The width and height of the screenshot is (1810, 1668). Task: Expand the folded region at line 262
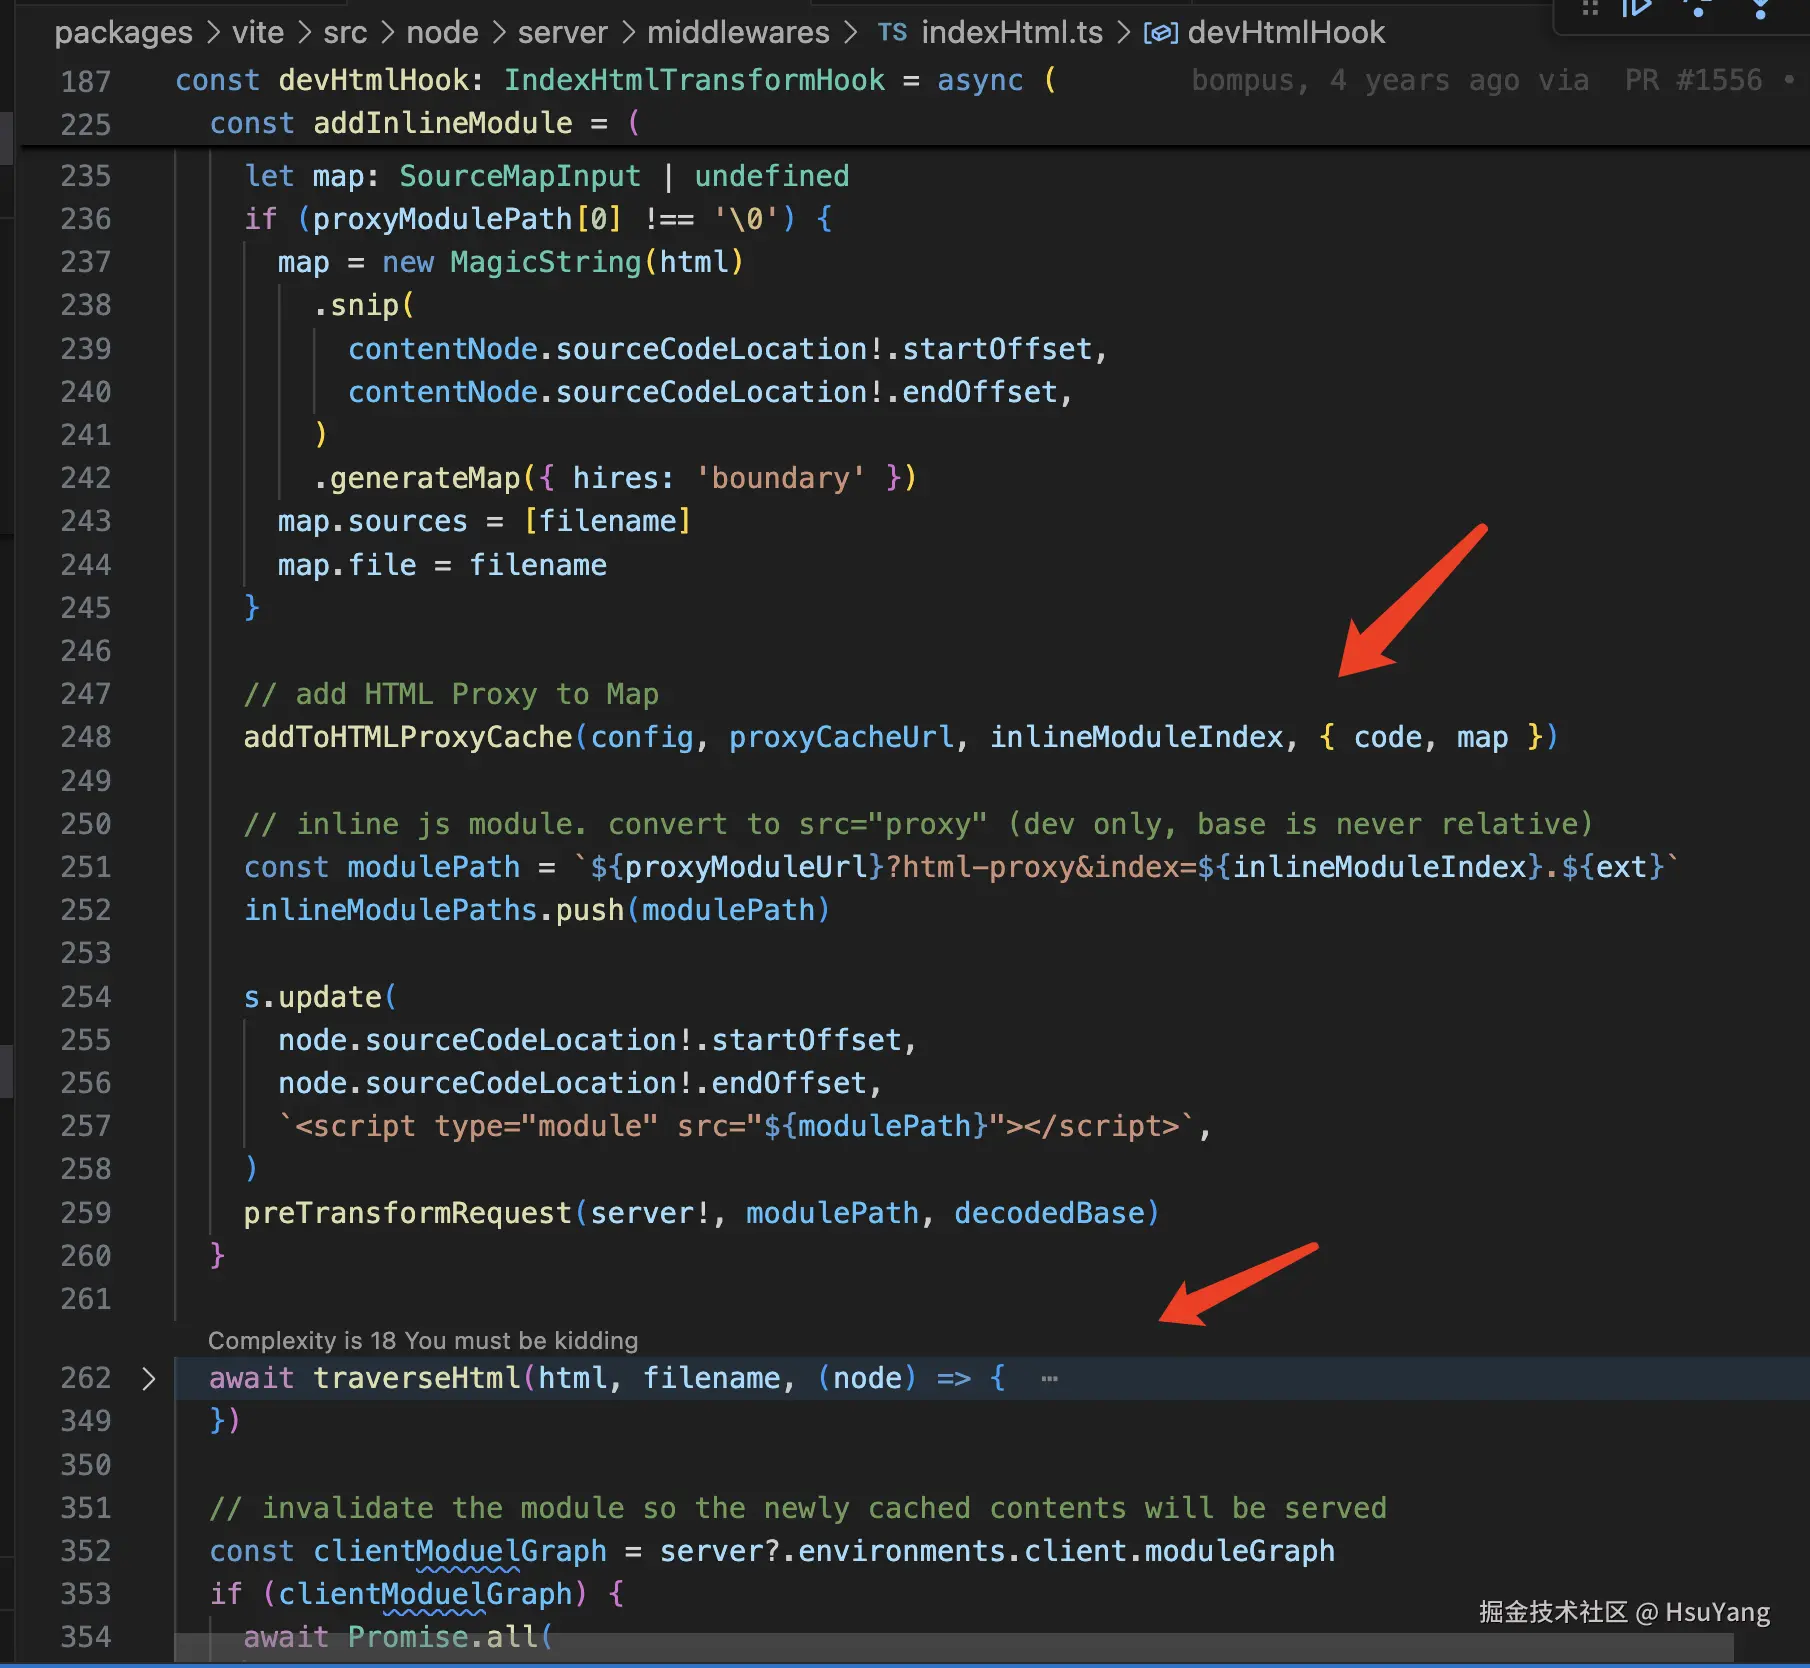point(148,1379)
